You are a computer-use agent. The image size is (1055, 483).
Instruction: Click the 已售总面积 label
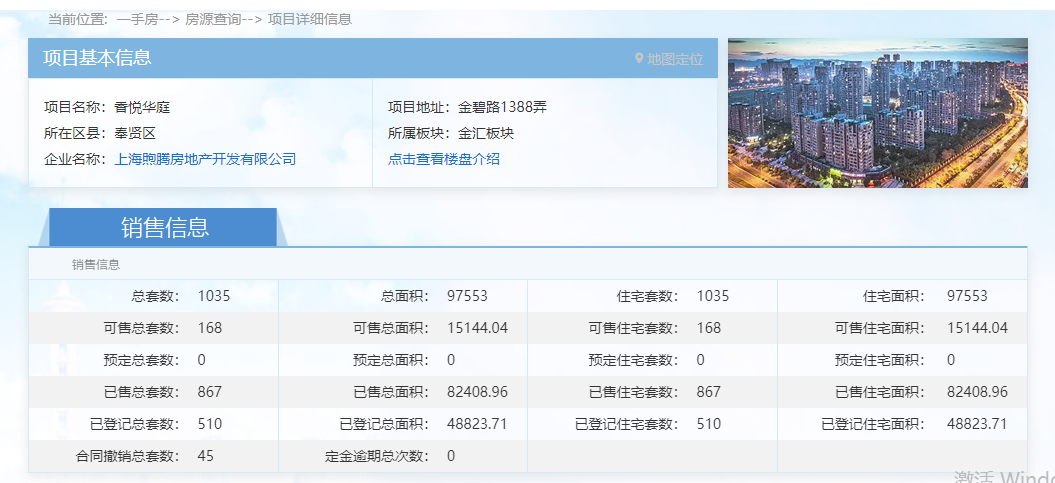click(x=391, y=392)
